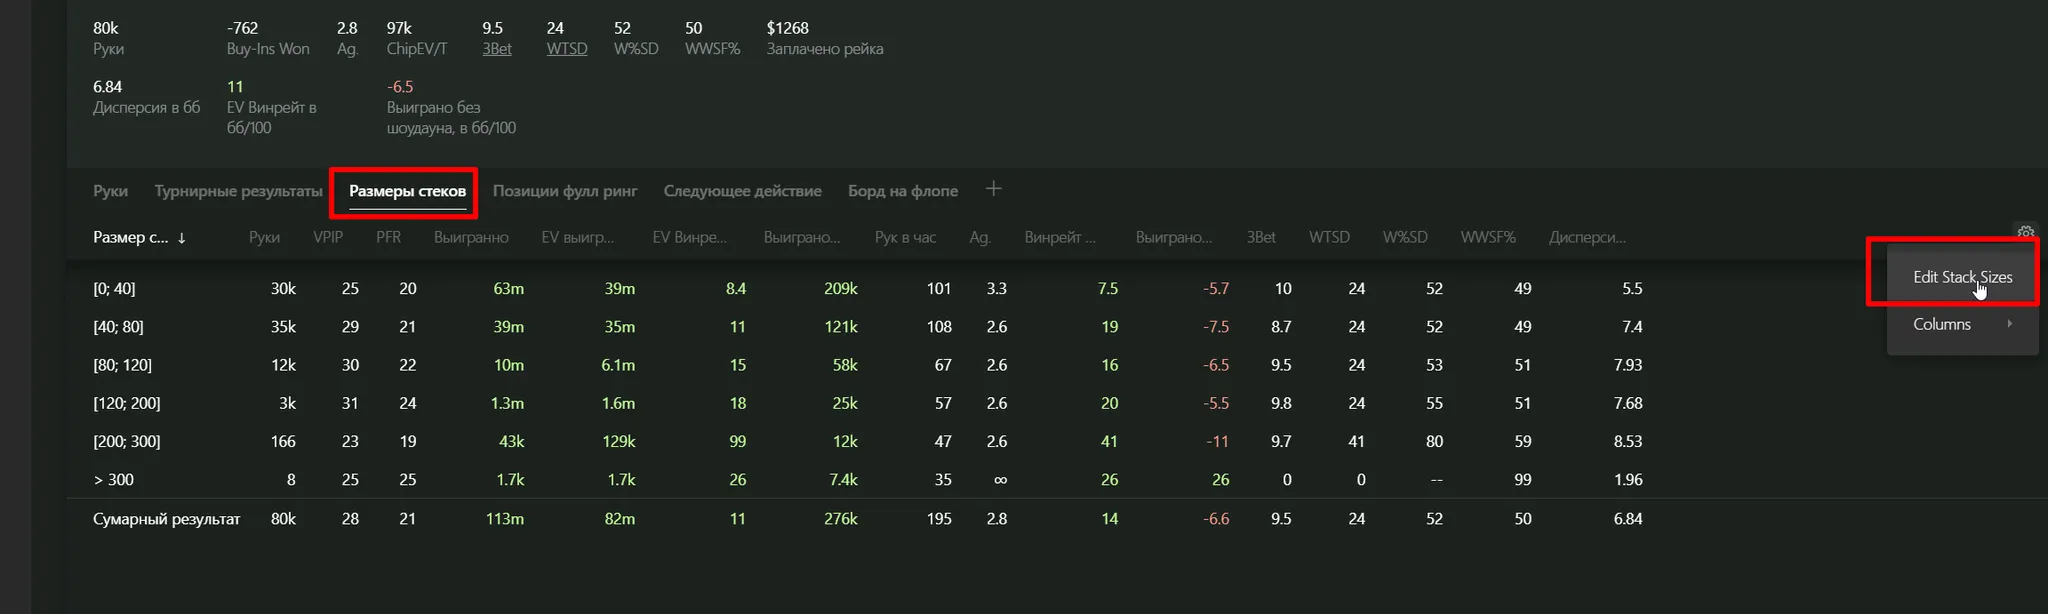Click the sort arrow beside Размер с... header

[x=182, y=238]
